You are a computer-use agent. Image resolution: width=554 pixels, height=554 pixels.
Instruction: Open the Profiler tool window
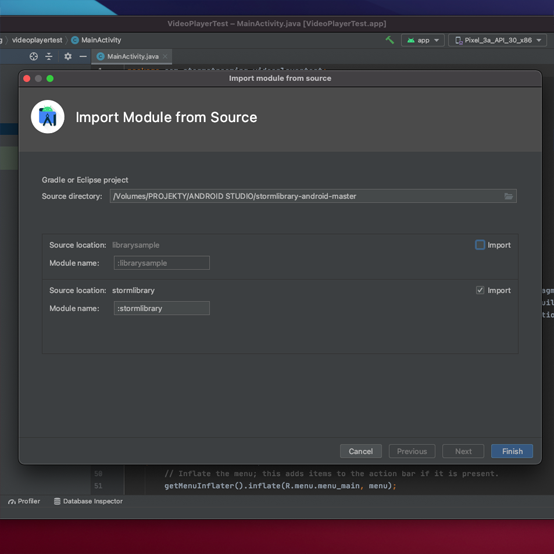24,501
